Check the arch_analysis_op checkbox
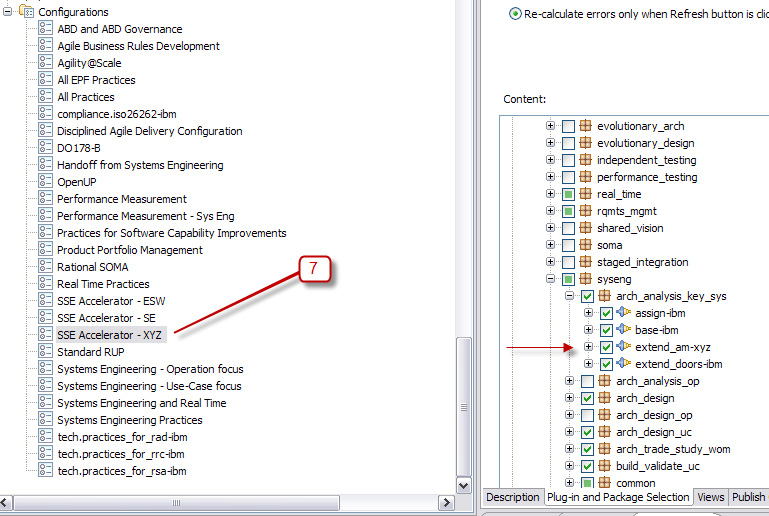The image size is (769, 516). tap(587, 382)
